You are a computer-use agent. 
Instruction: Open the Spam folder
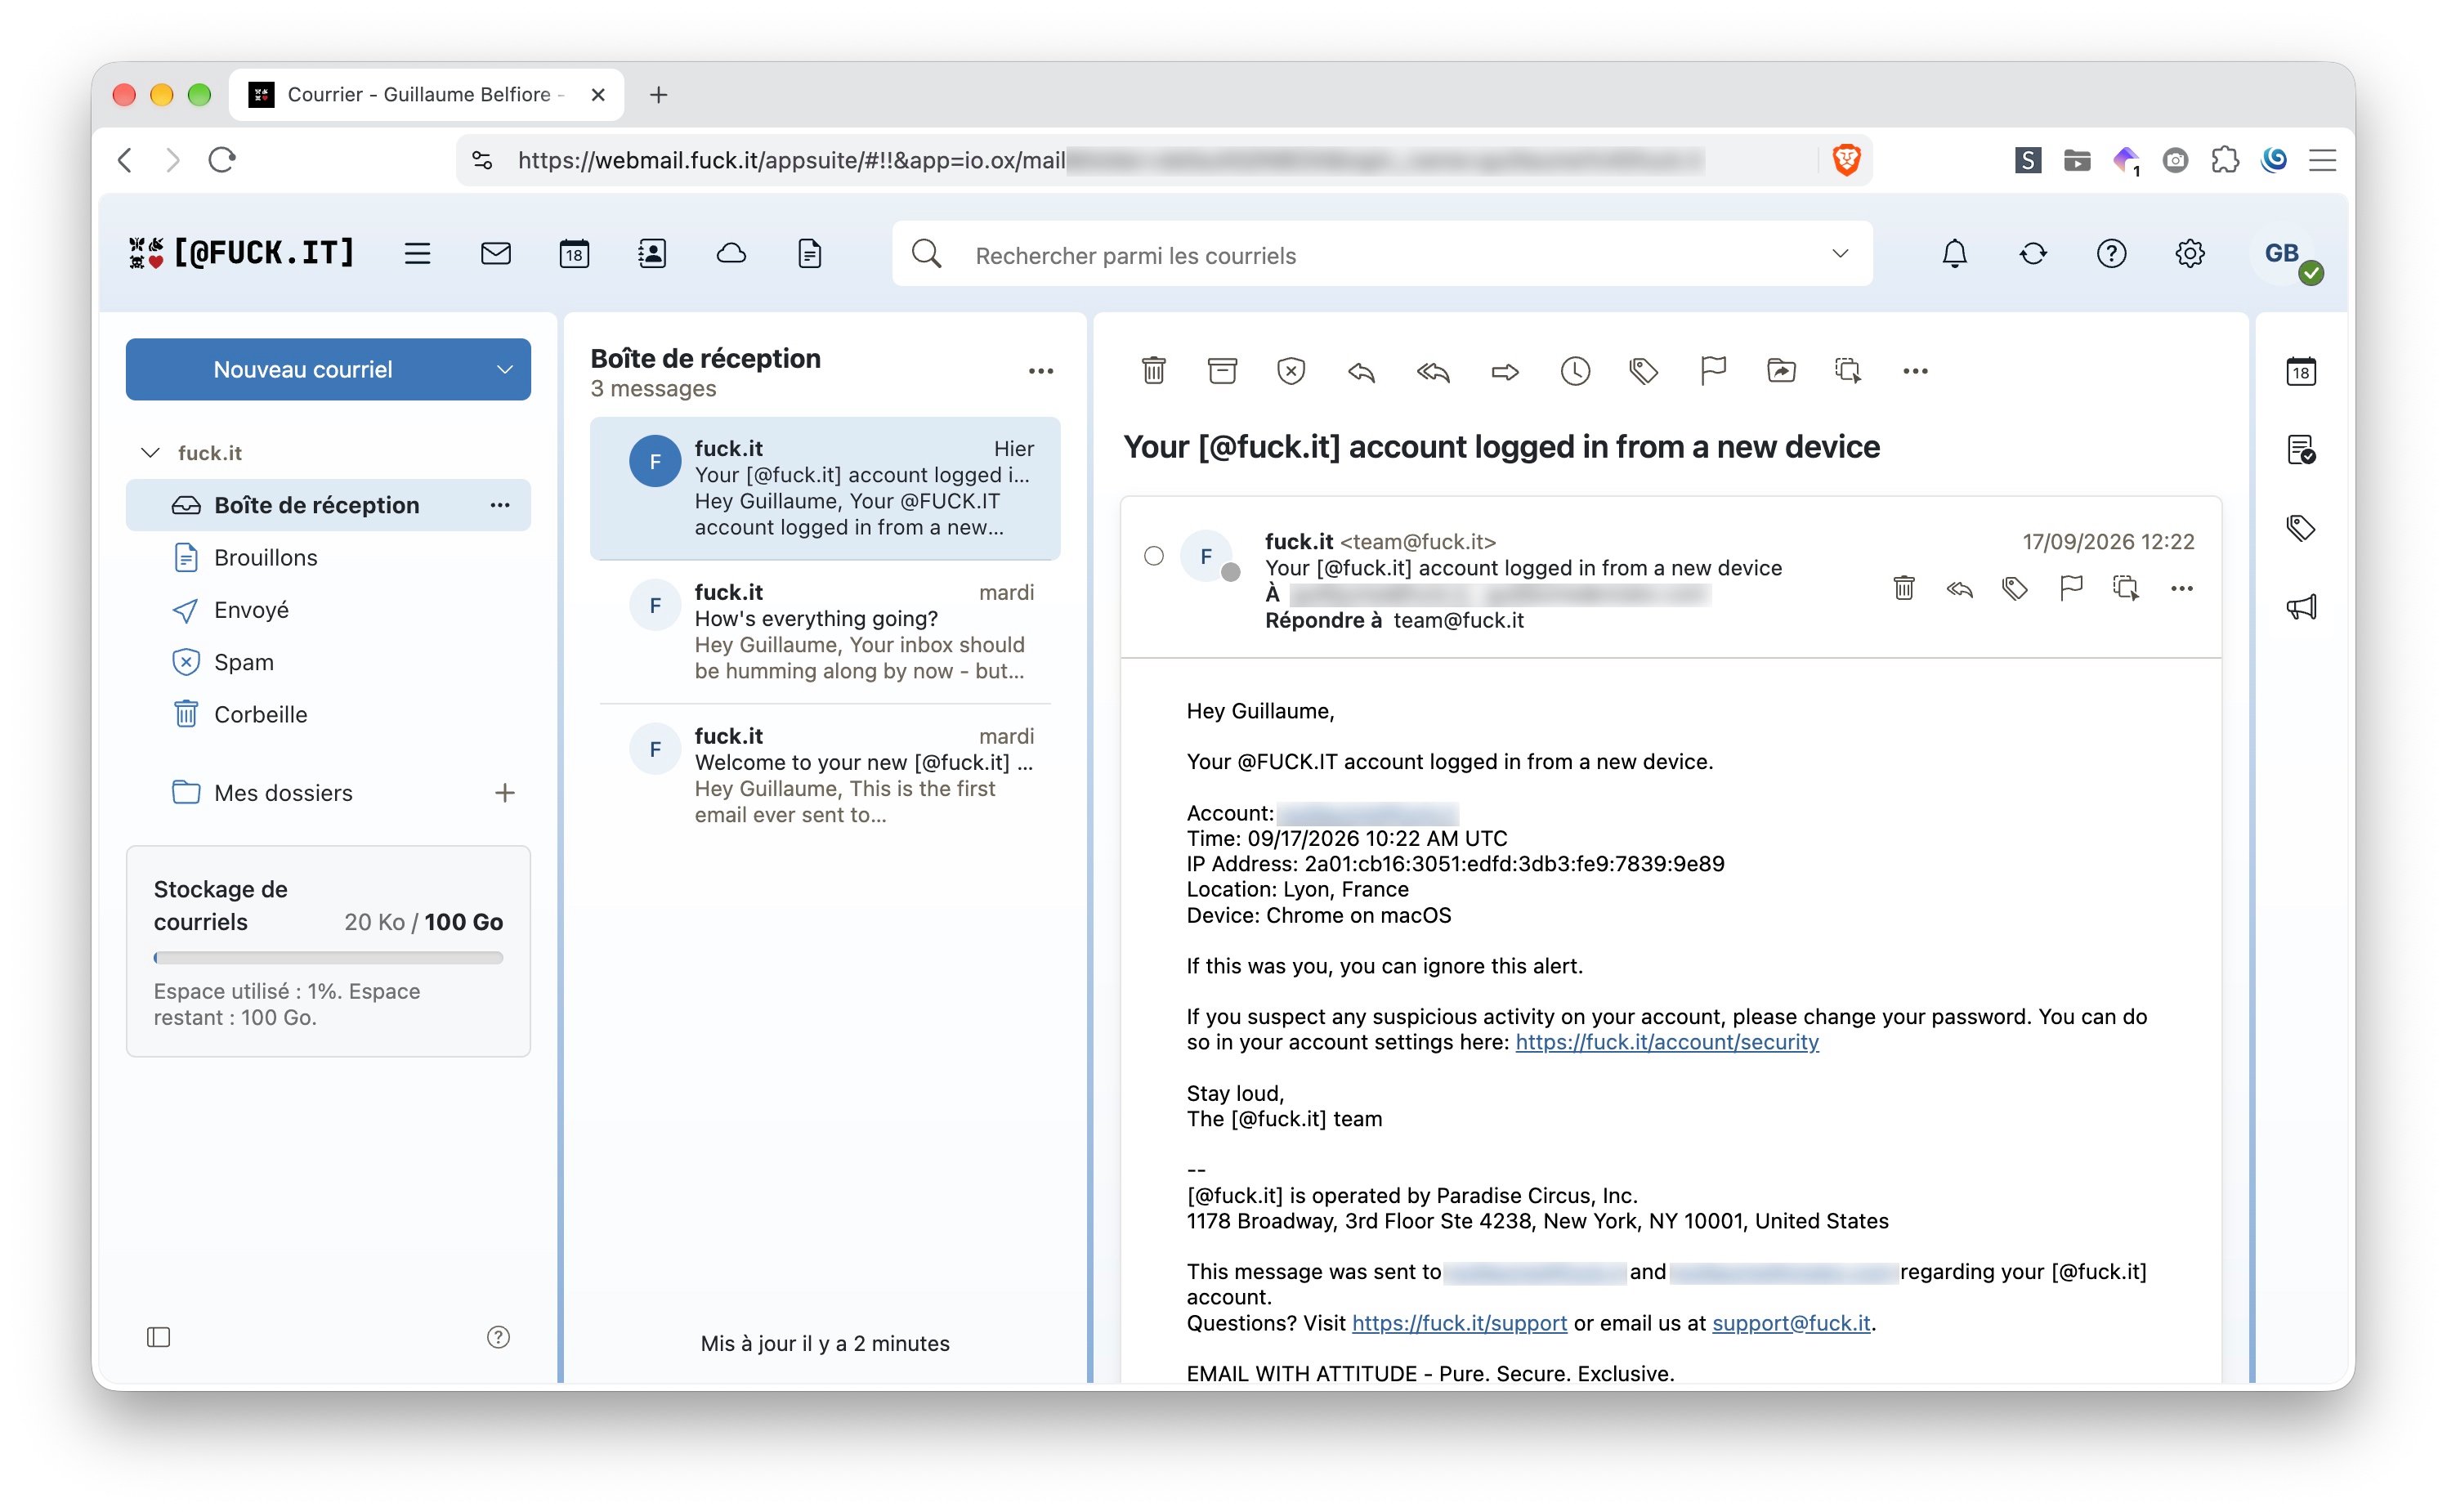click(328, 662)
